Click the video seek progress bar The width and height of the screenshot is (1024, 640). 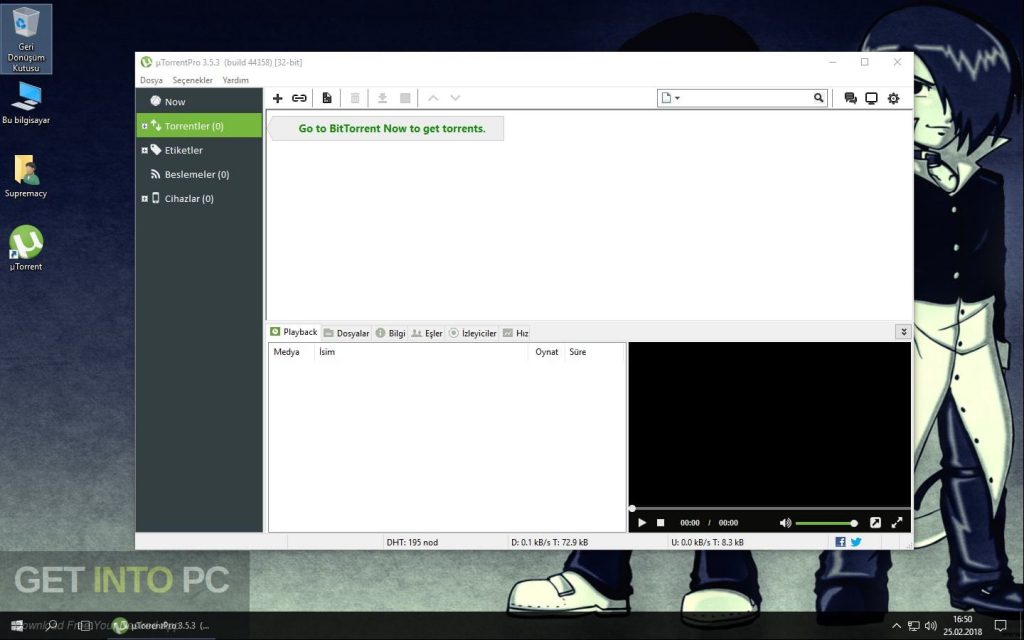(x=769, y=508)
